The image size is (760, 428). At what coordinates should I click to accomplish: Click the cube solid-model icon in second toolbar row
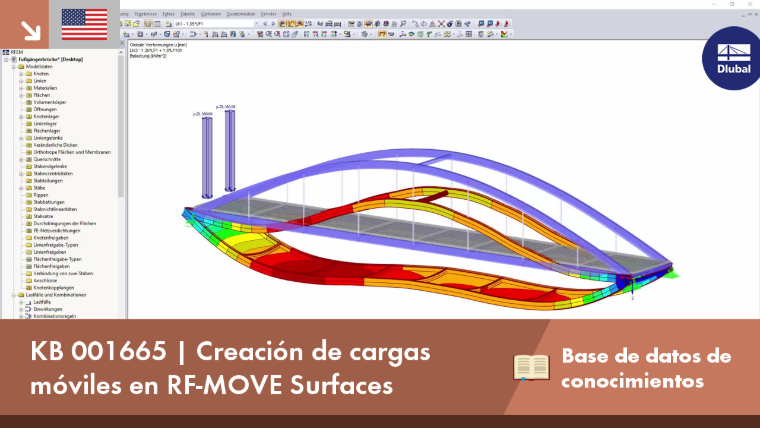(x=167, y=34)
